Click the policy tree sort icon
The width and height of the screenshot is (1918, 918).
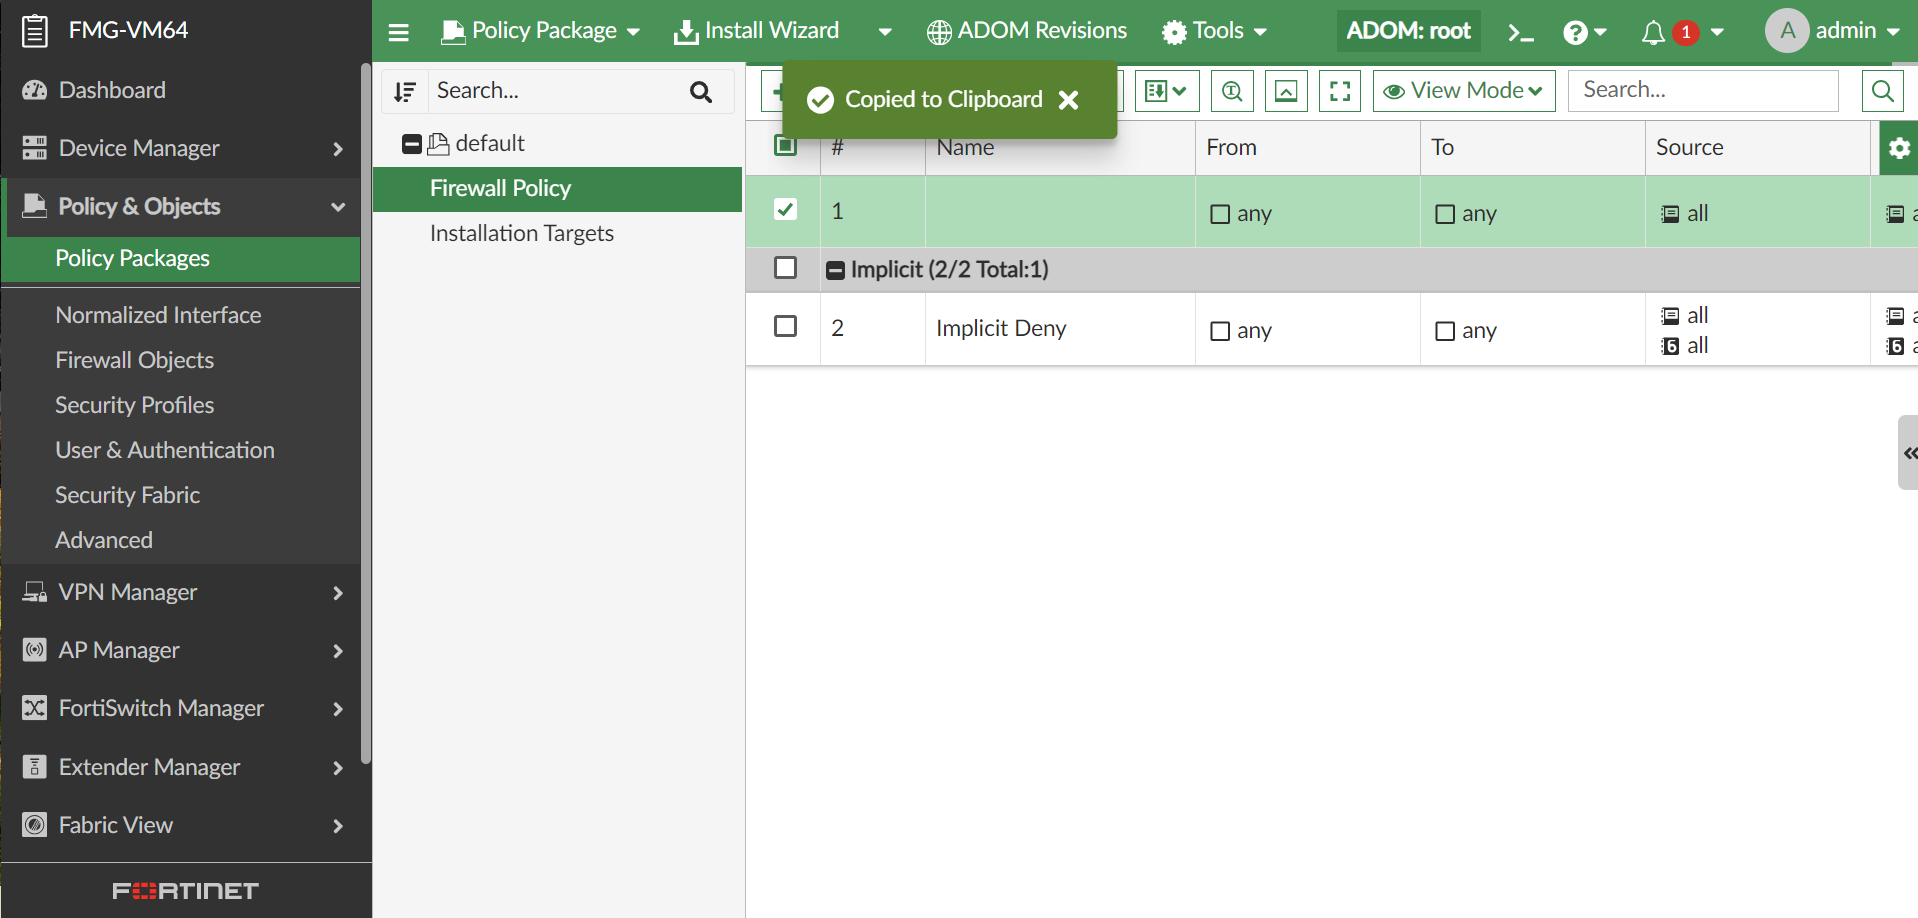click(x=405, y=92)
